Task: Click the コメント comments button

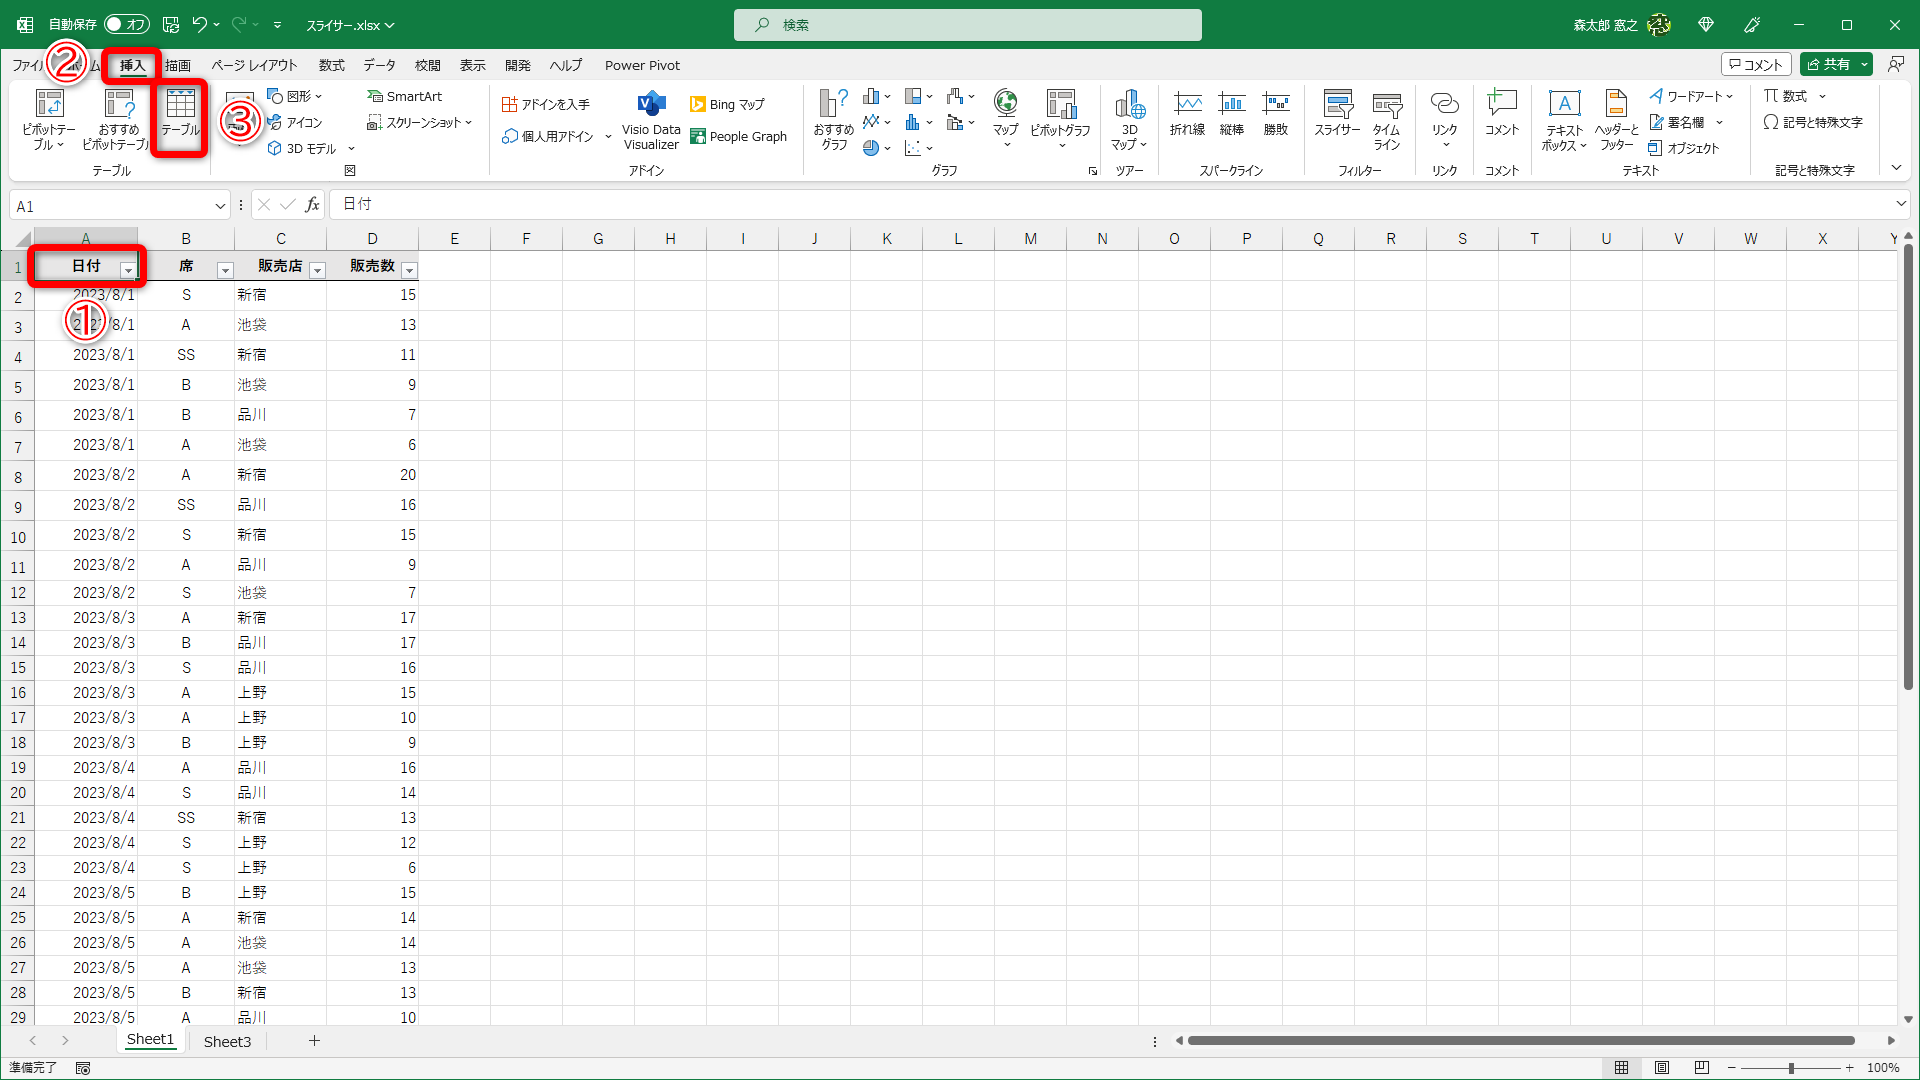Action: 1756,64
